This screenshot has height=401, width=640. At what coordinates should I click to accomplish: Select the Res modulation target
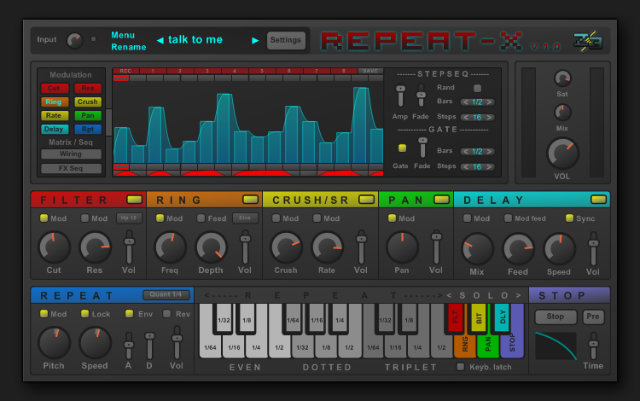pos(88,88)
